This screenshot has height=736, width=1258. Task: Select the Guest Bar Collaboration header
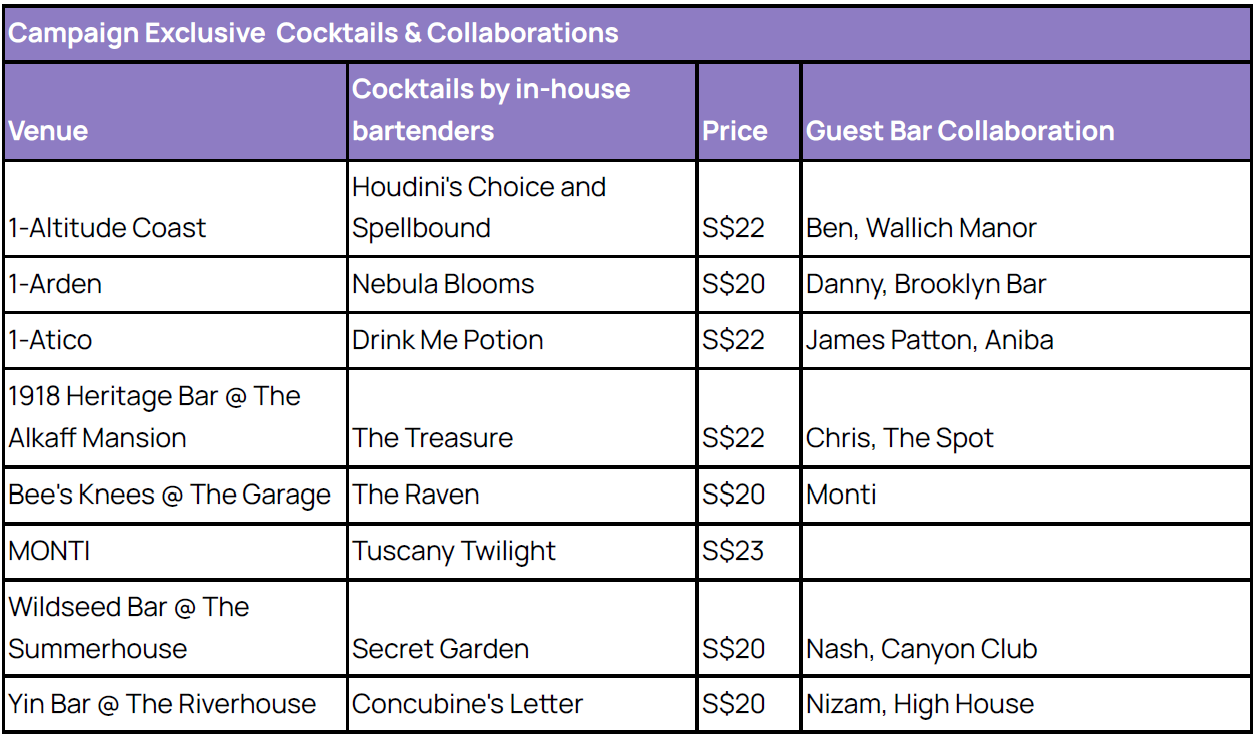coord(1027,112)
